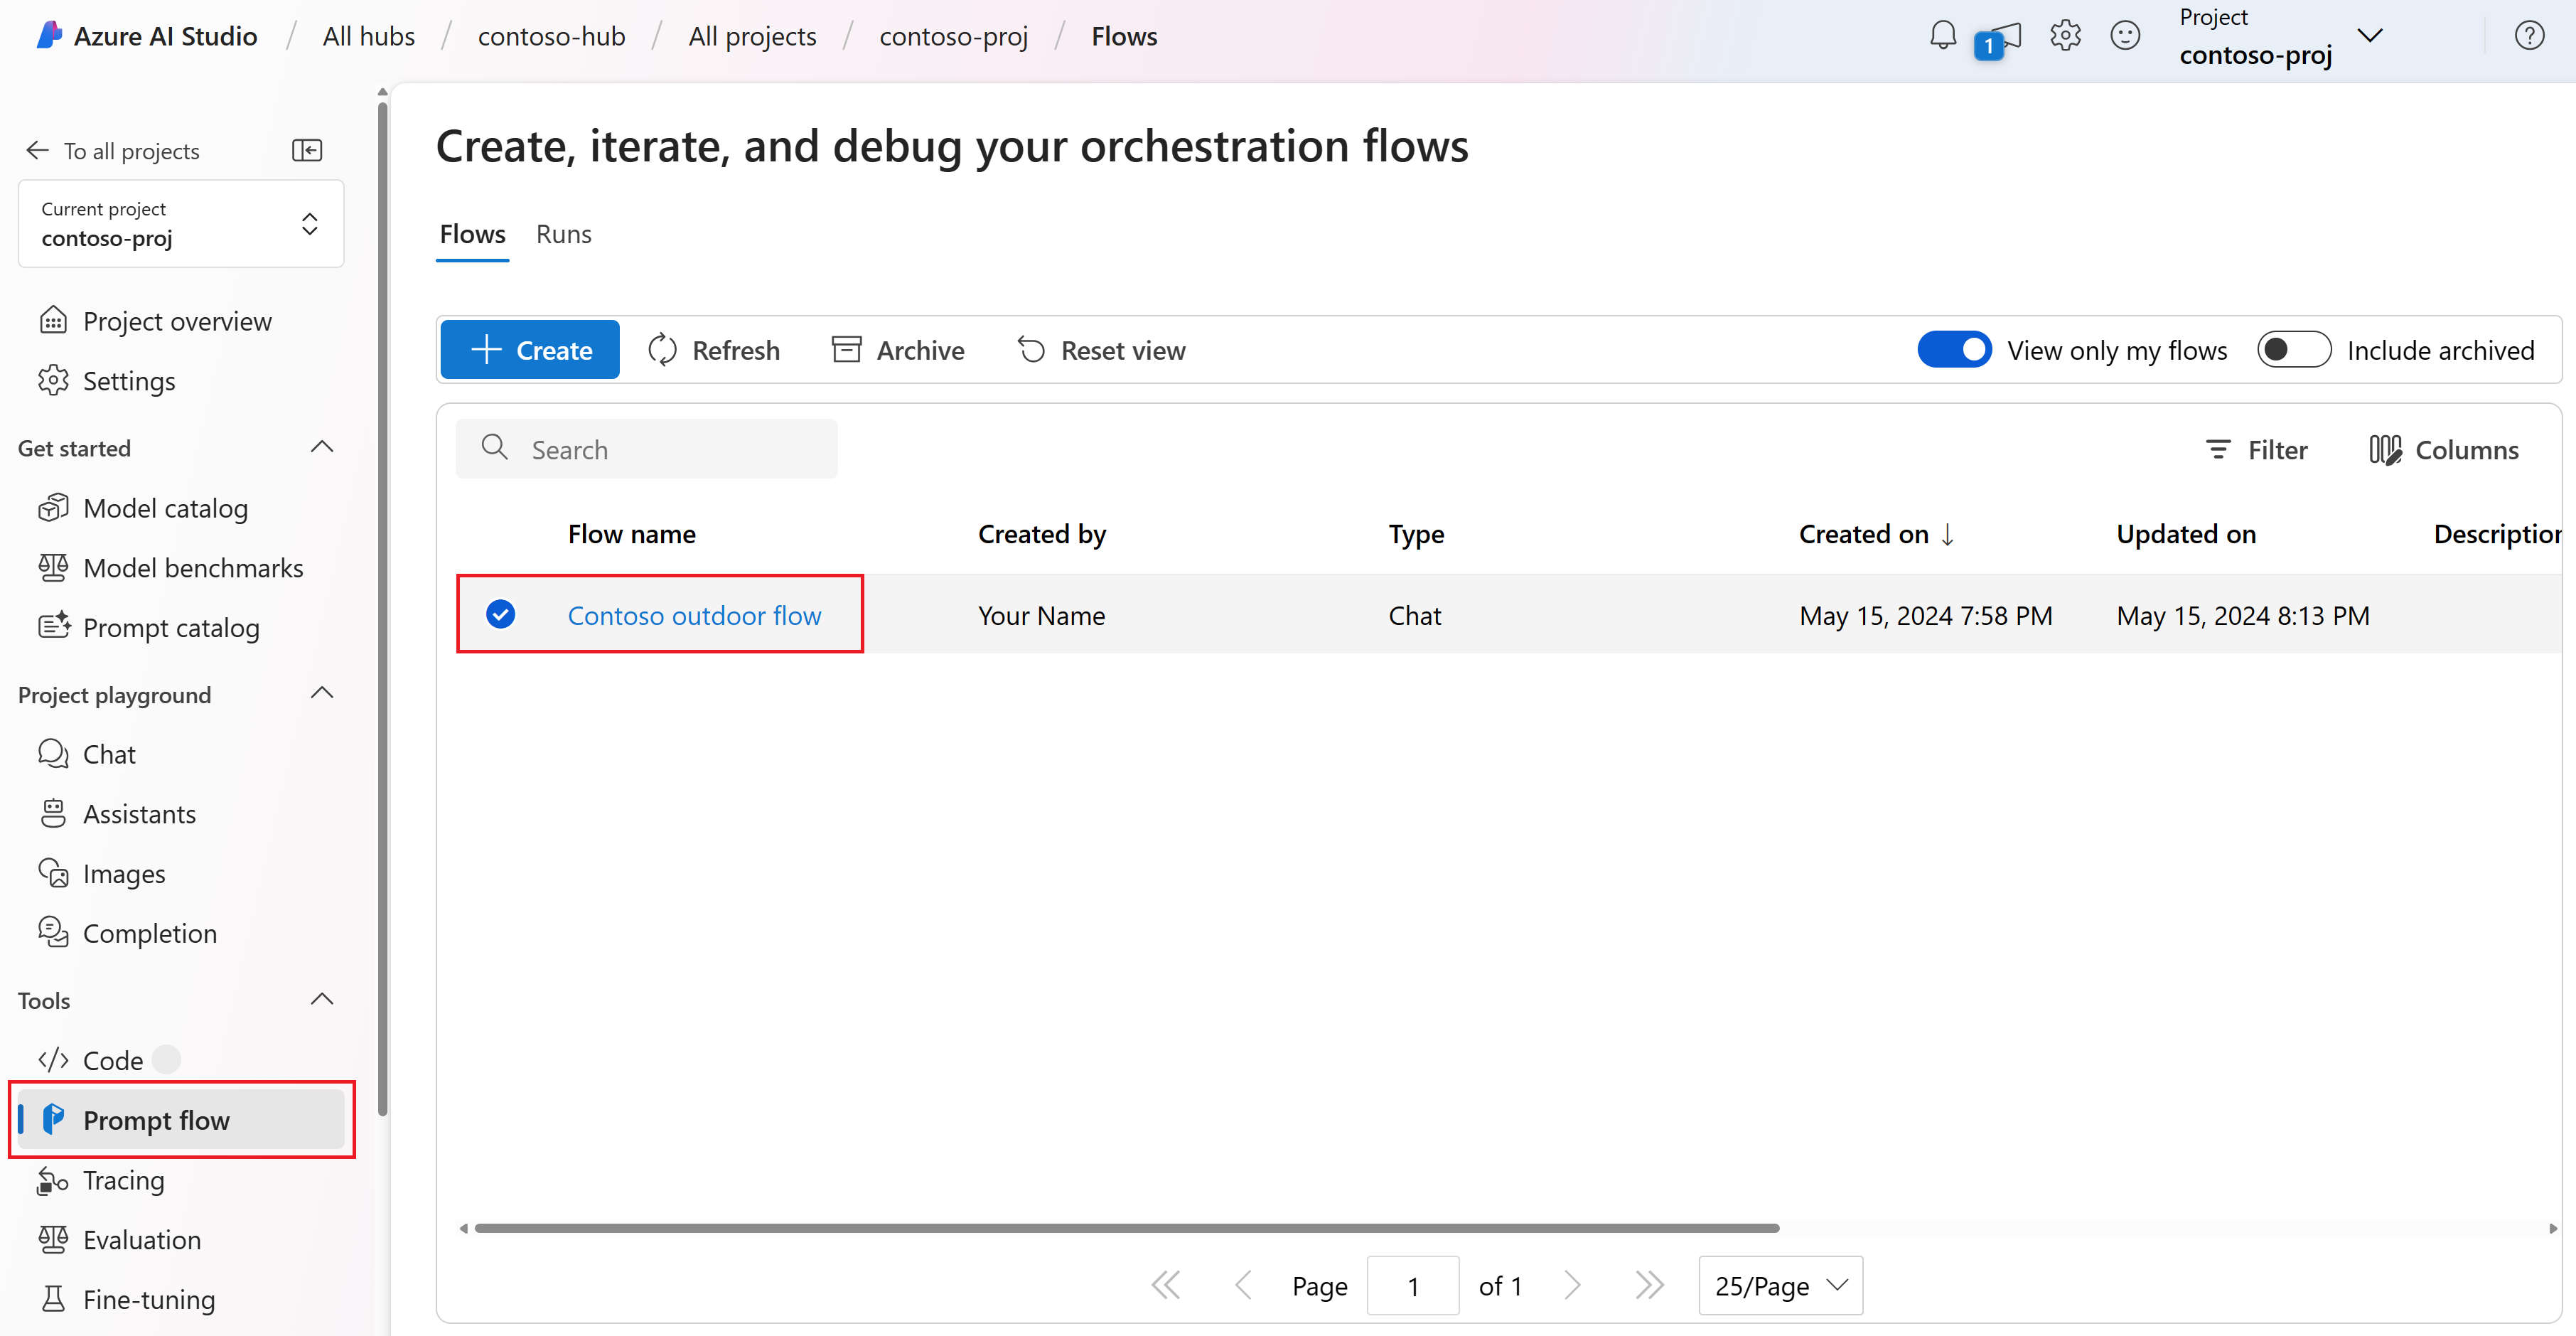Viewport: 2576px width, 1336px height.
Task: Click the Fine-tuning flask icon
Action: point(53,1299)
